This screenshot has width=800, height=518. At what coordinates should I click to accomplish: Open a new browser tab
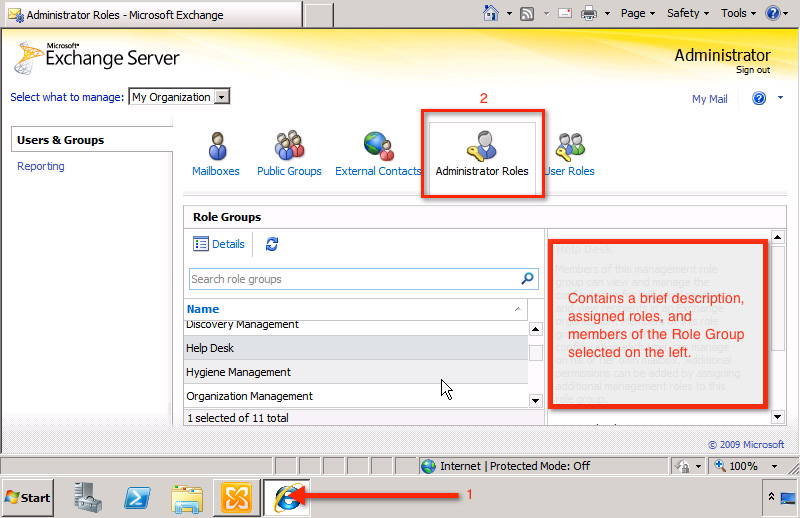click(319, 15)
